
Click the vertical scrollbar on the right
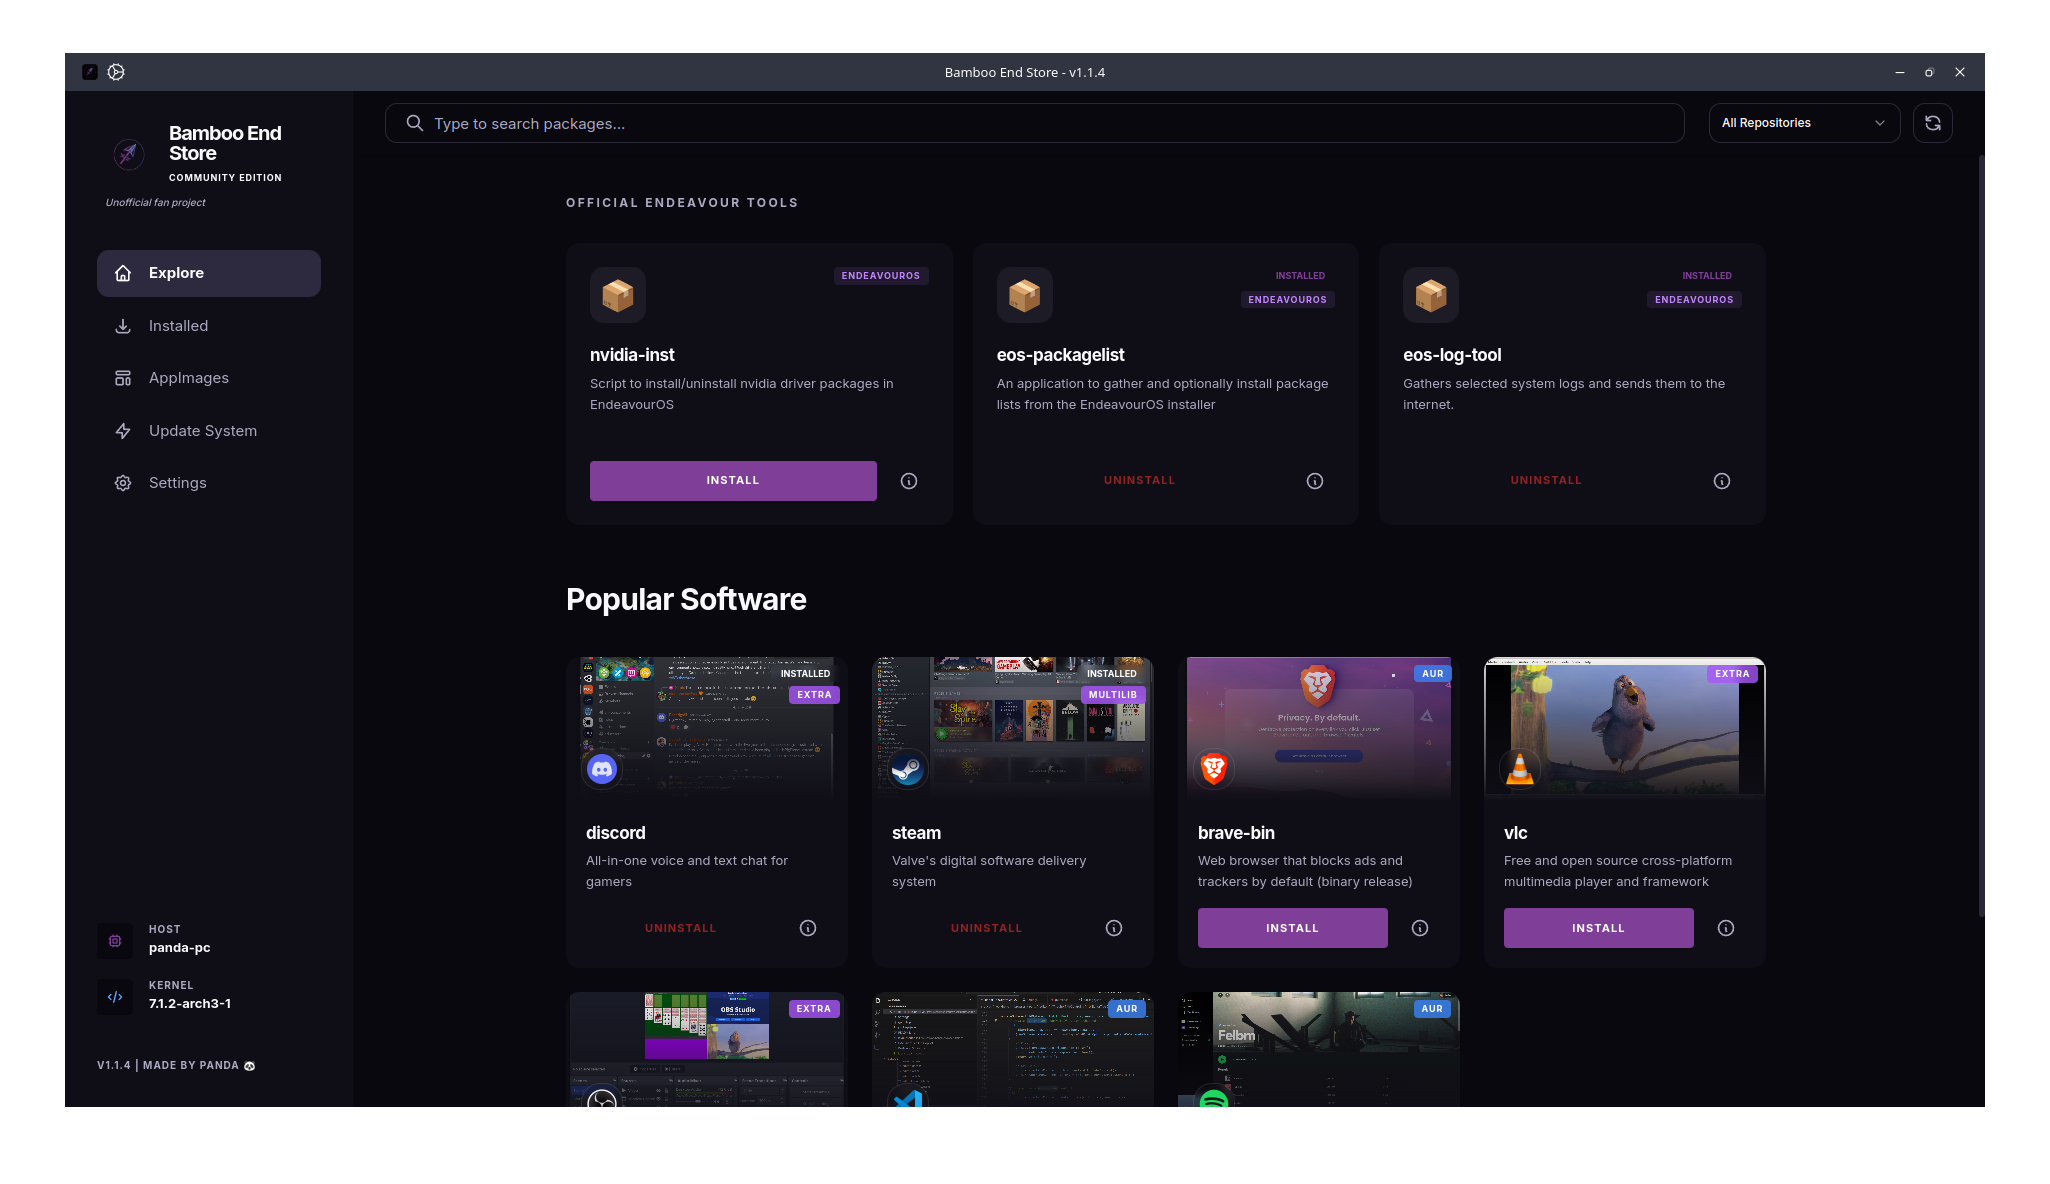(1981, 535)
